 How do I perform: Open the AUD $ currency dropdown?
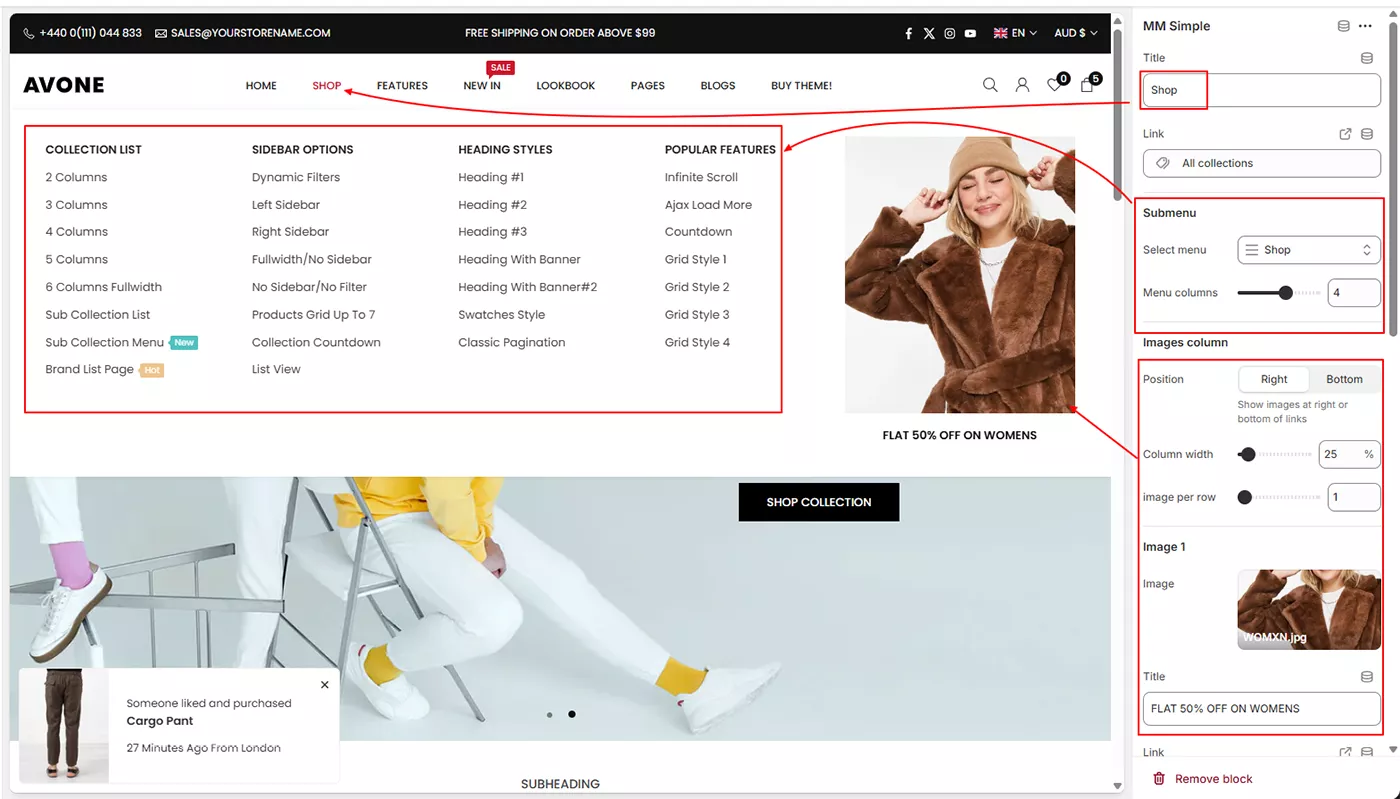[x=1075, y=33]
